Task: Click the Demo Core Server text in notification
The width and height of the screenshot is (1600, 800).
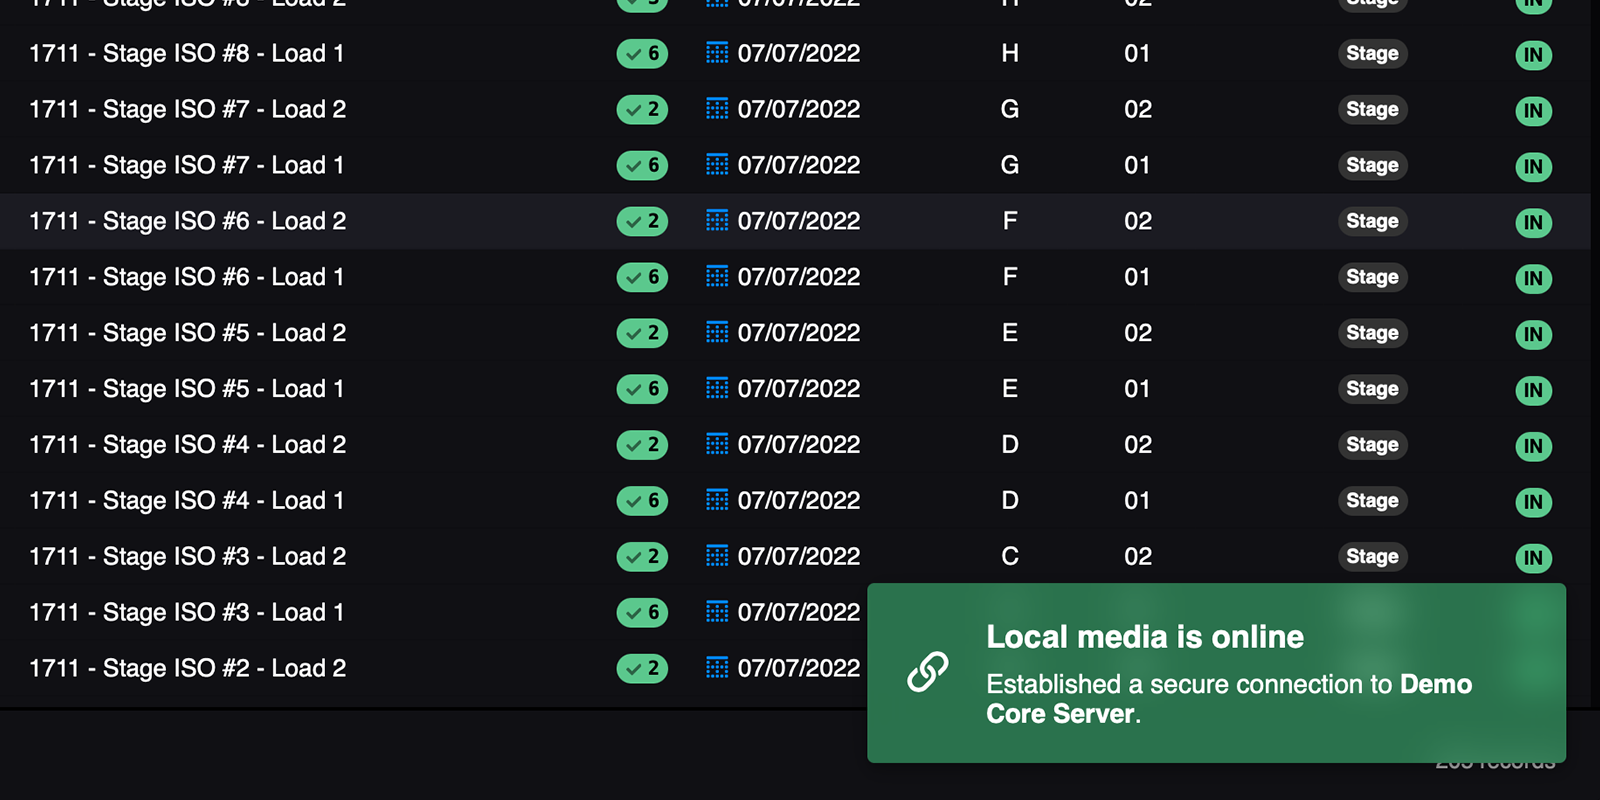Action: (1435, 685)
